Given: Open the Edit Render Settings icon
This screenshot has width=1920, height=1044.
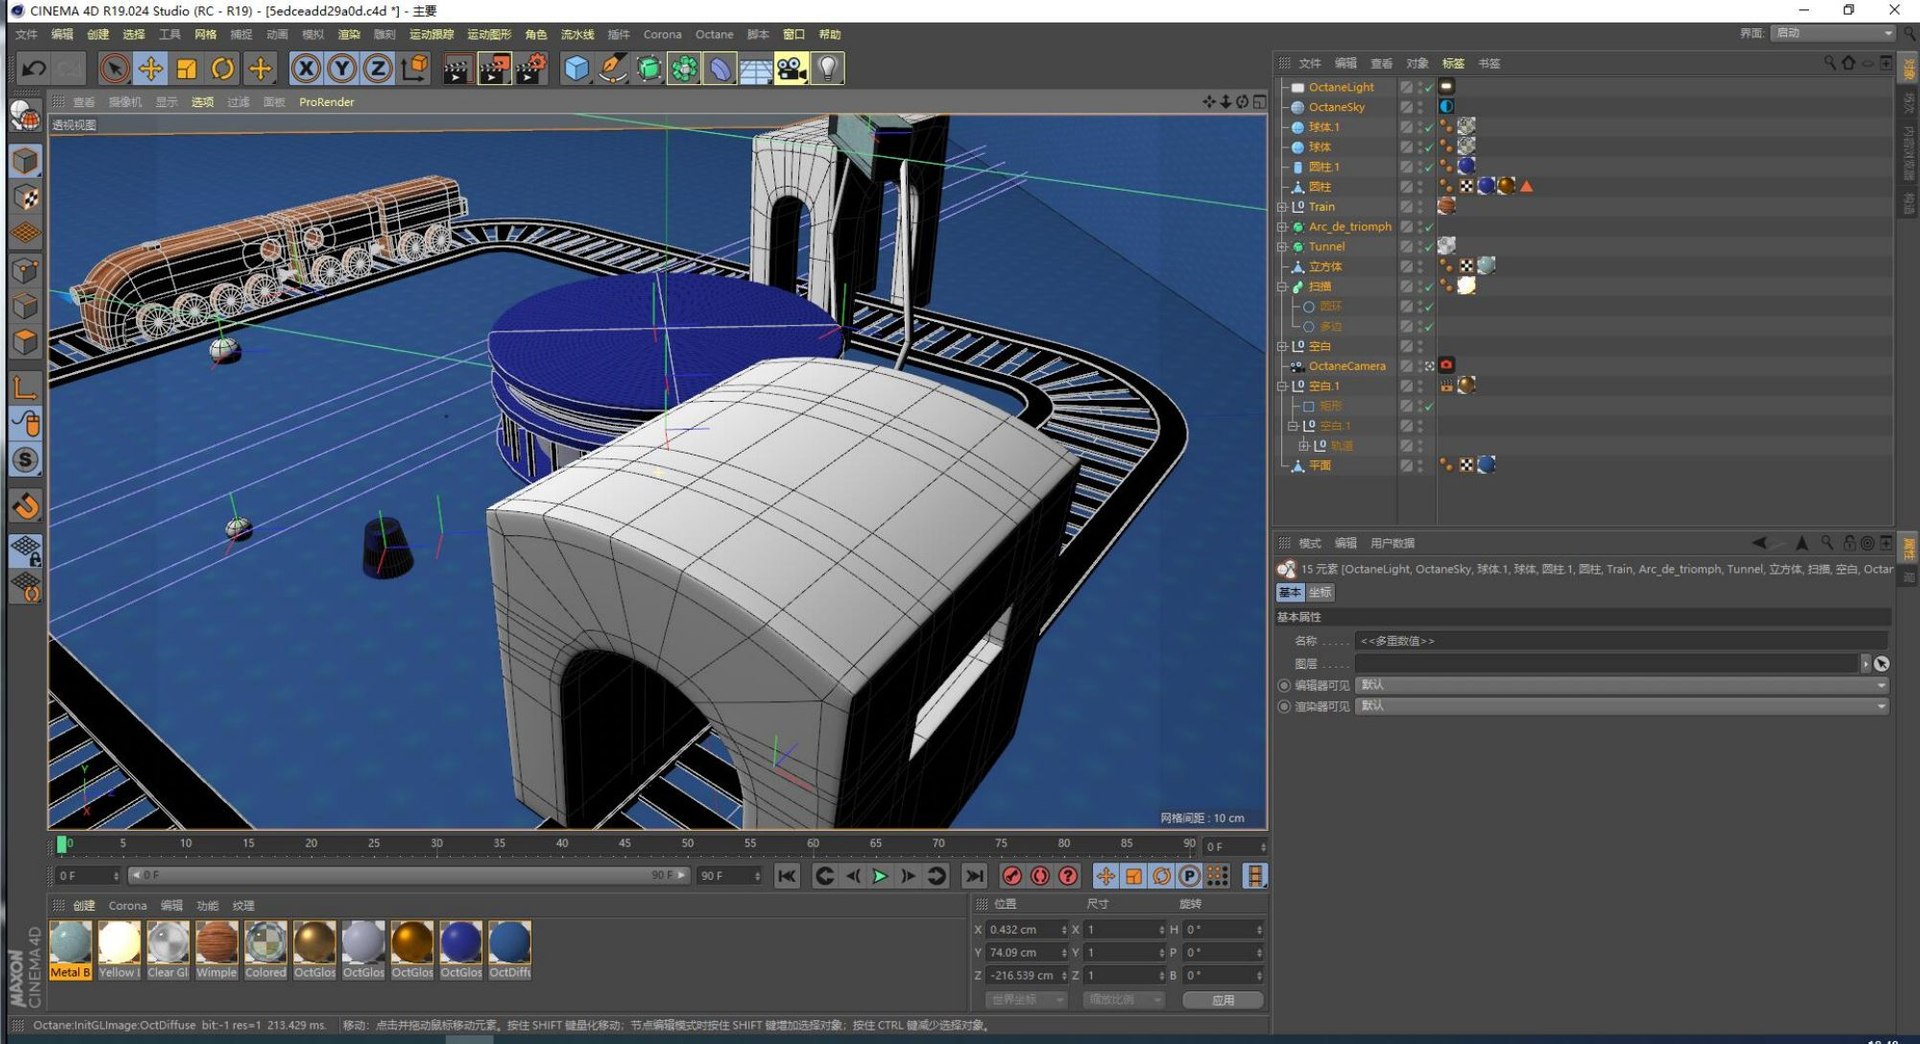Looking at the screenshot, I should [530, 68].
